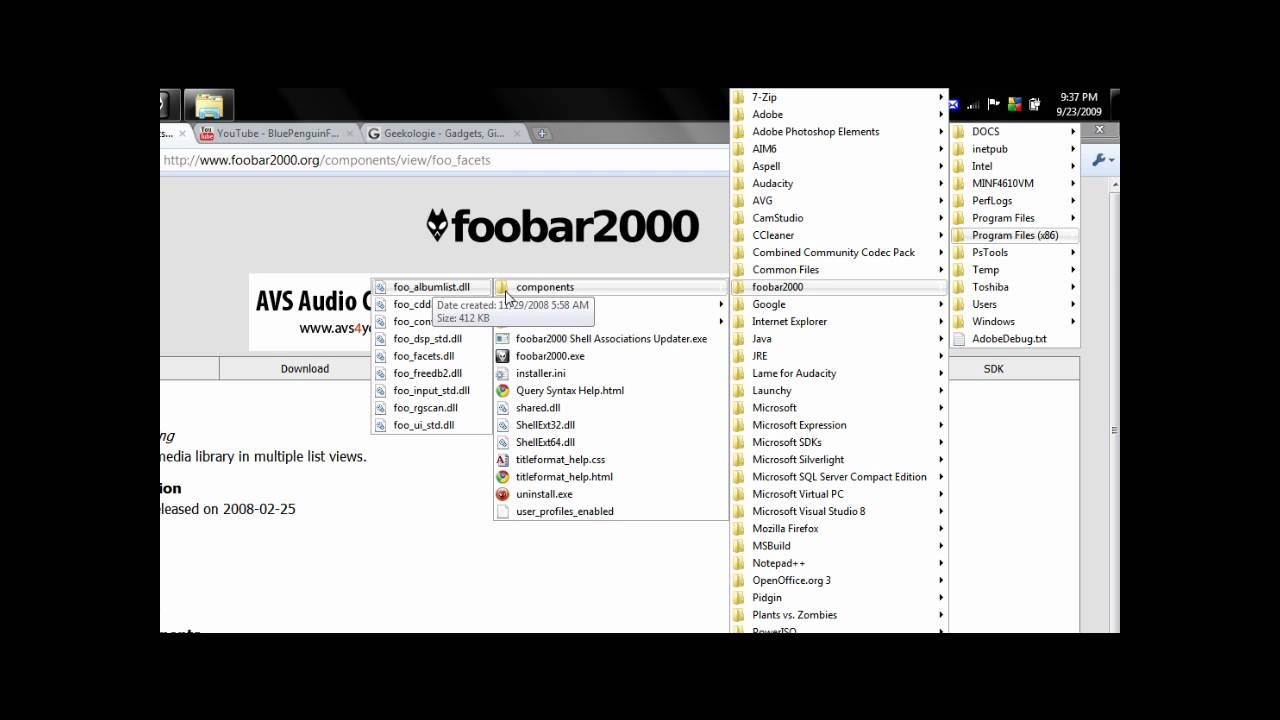Viewport: 1280px width, 720px height.
Task: Click the Windows Explorer taskbar icon
Action: [x=209, y=104]
